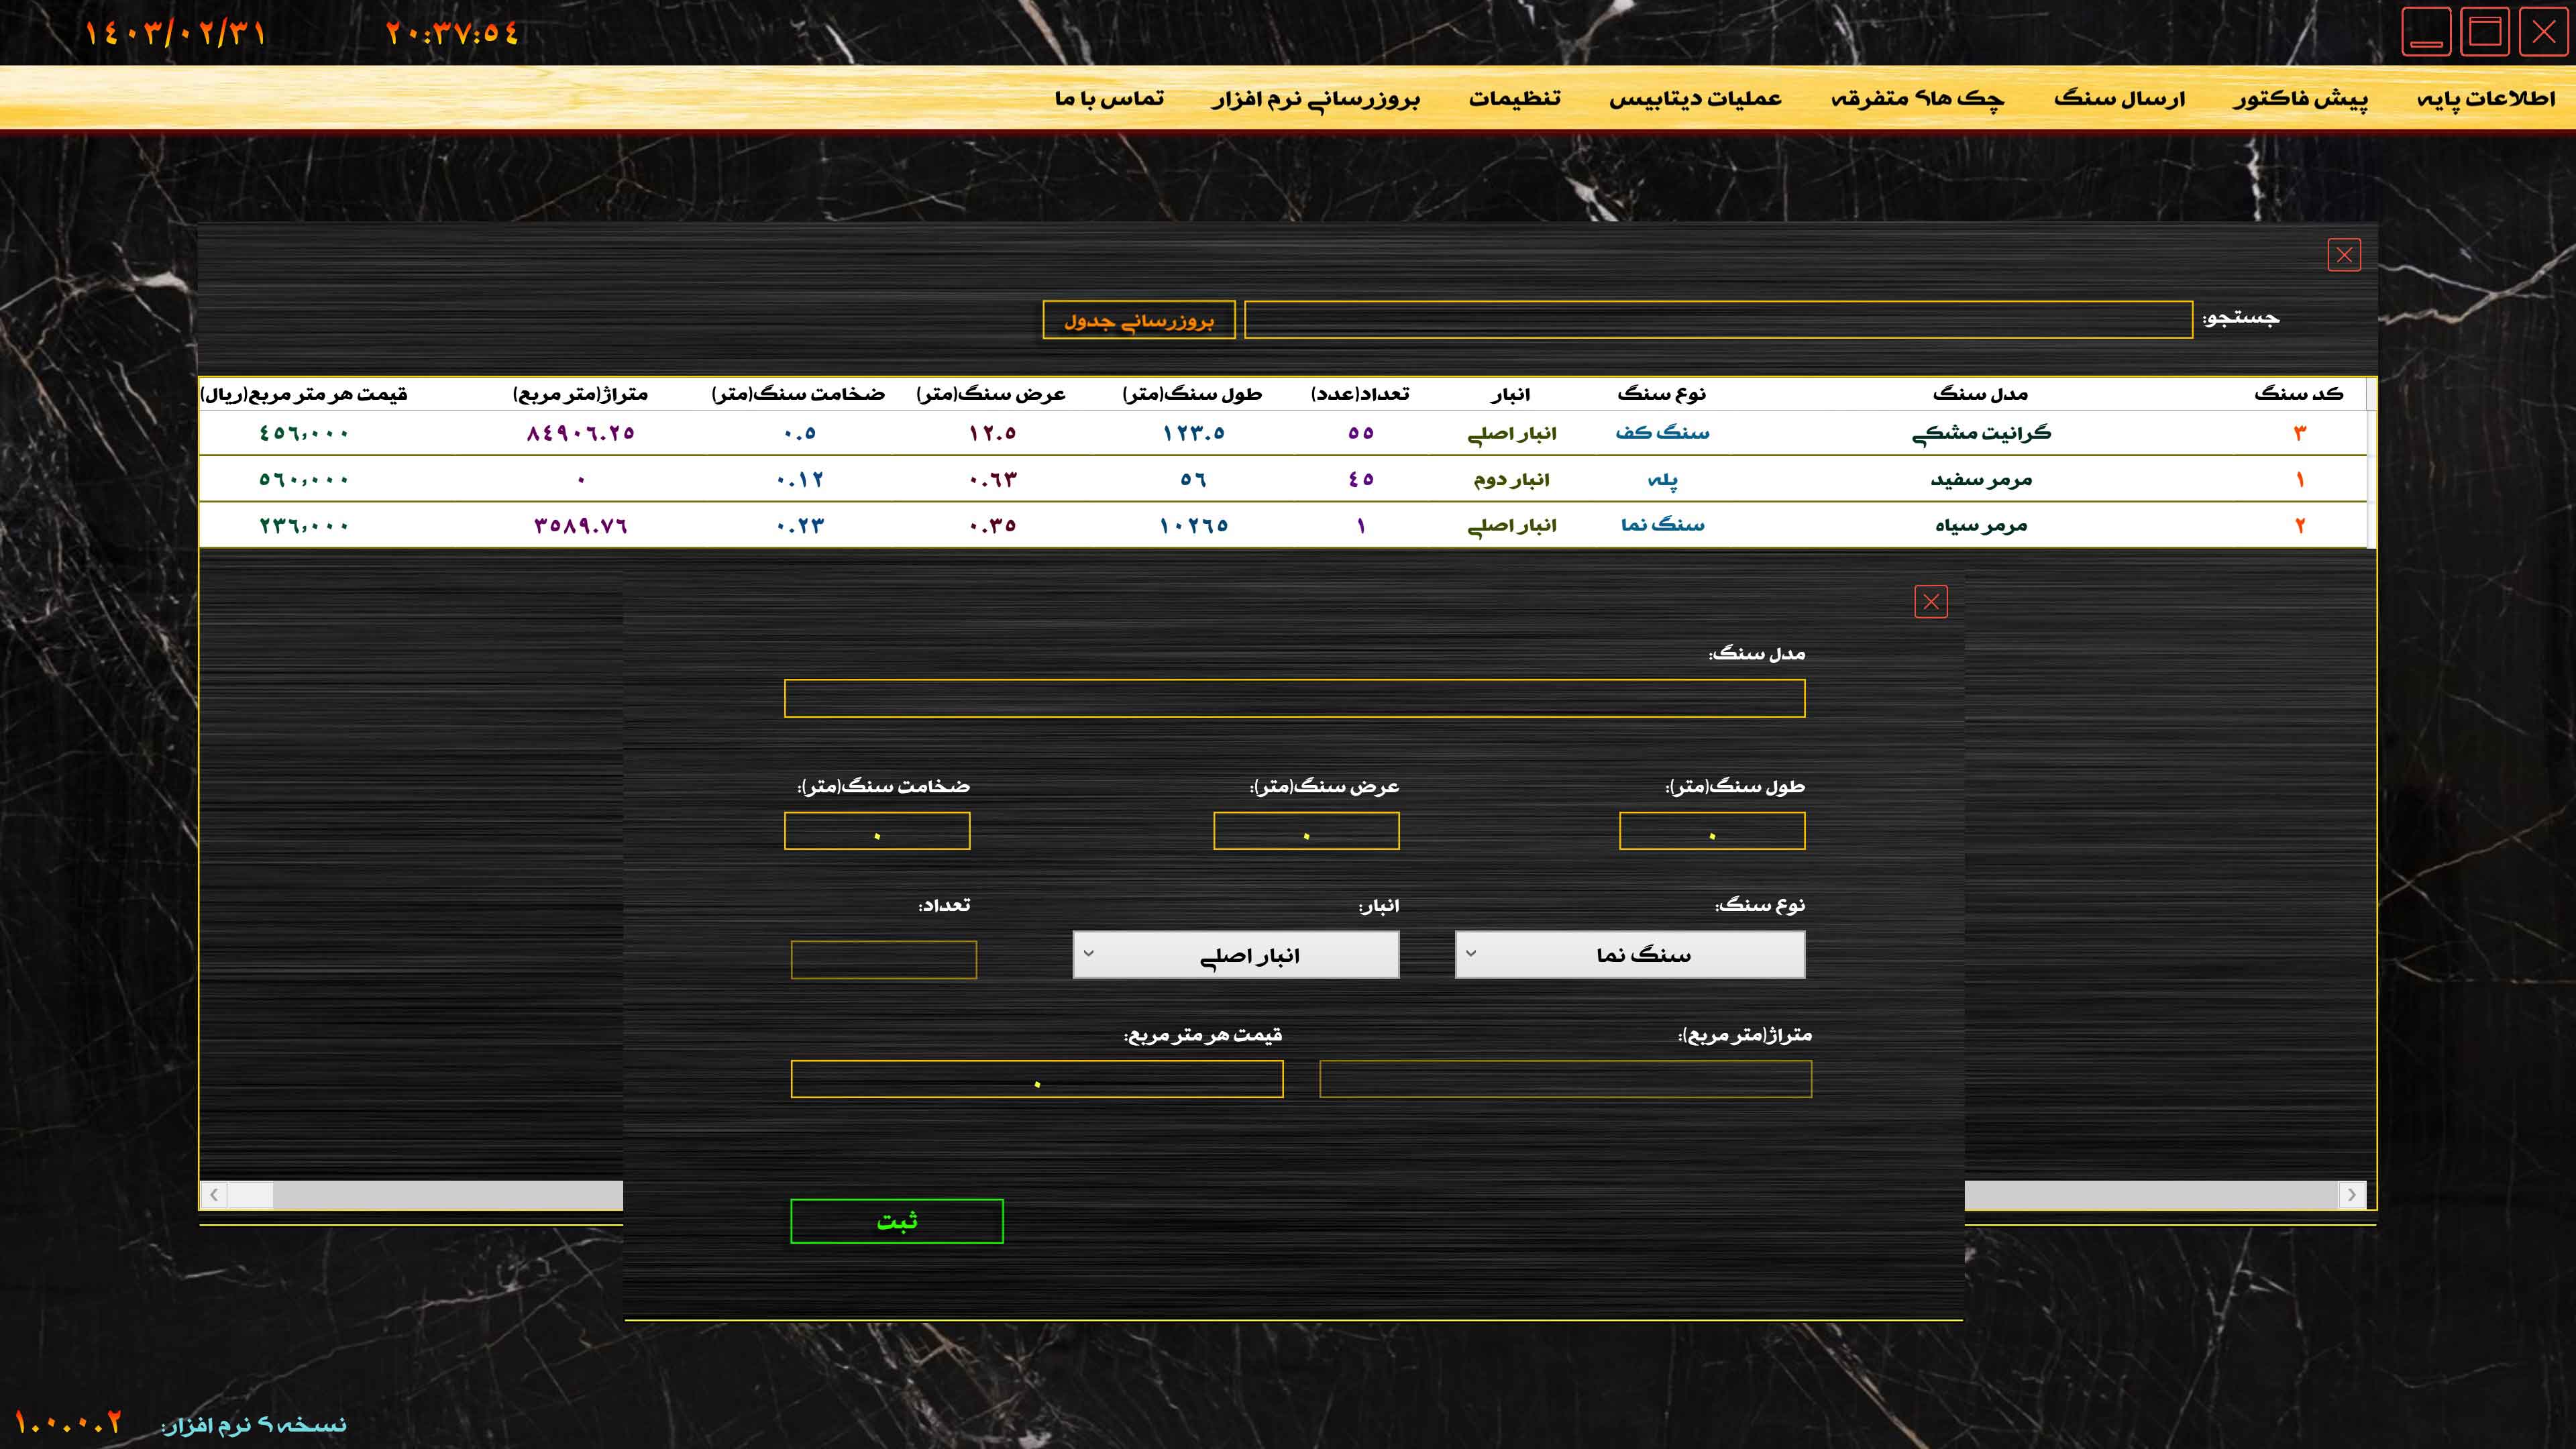
Task: Open the نوع سنگ dropdown showing سنگ نما
Action: pyautogui.click(x=1629, y=955)
